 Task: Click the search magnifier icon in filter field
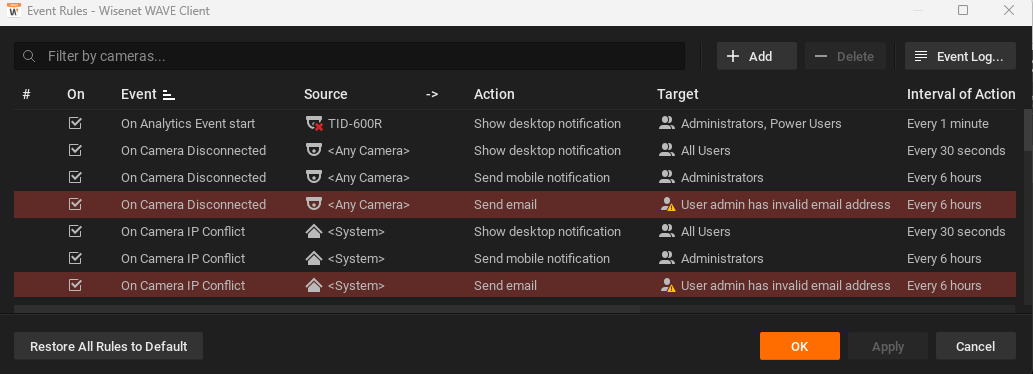pos(29,57)
